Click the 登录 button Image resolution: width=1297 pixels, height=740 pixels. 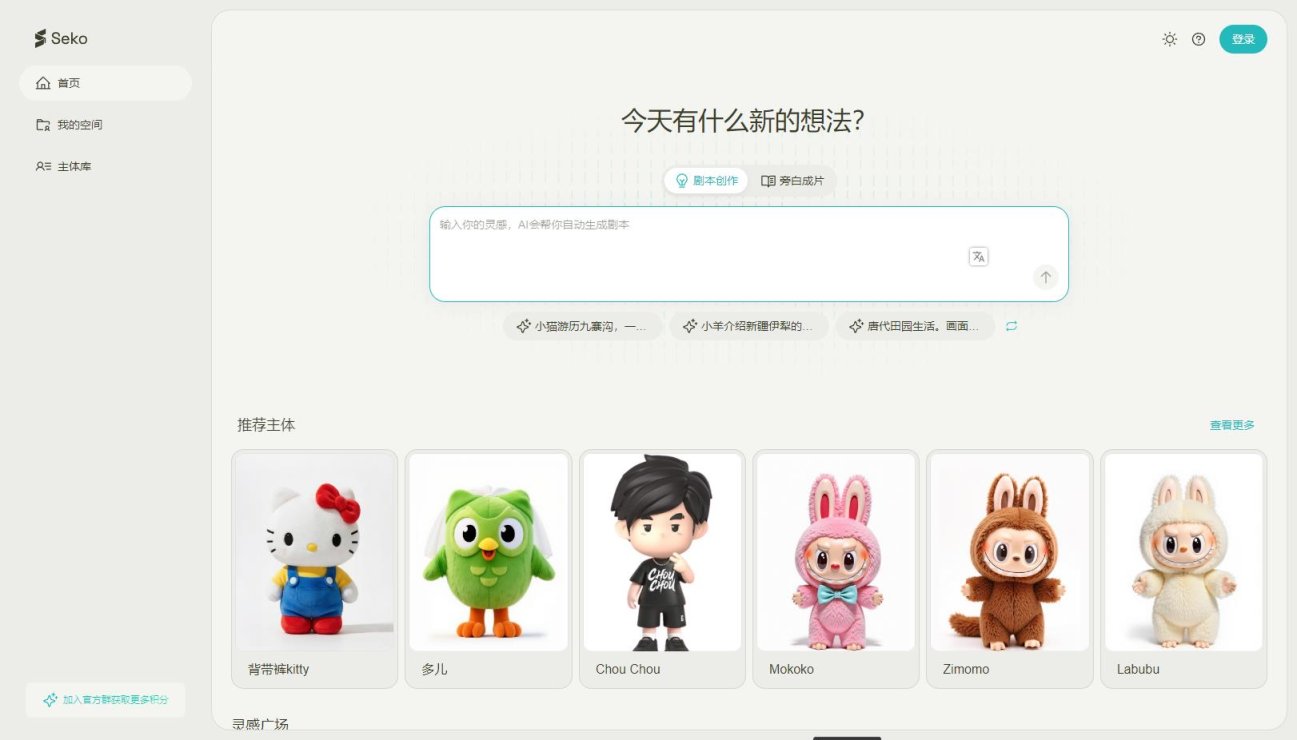[1242, 39]
